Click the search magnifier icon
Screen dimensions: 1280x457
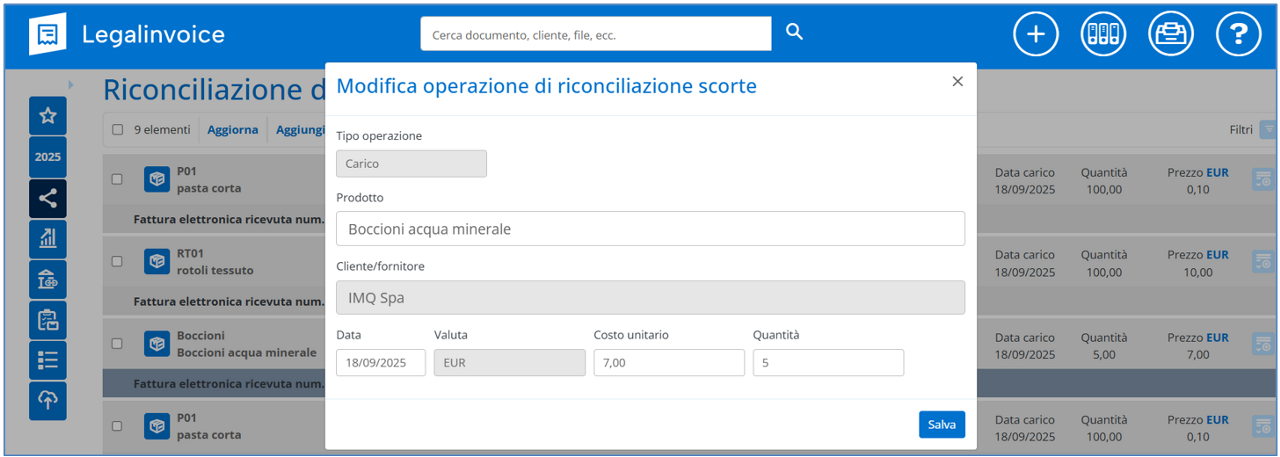point(794,32)
